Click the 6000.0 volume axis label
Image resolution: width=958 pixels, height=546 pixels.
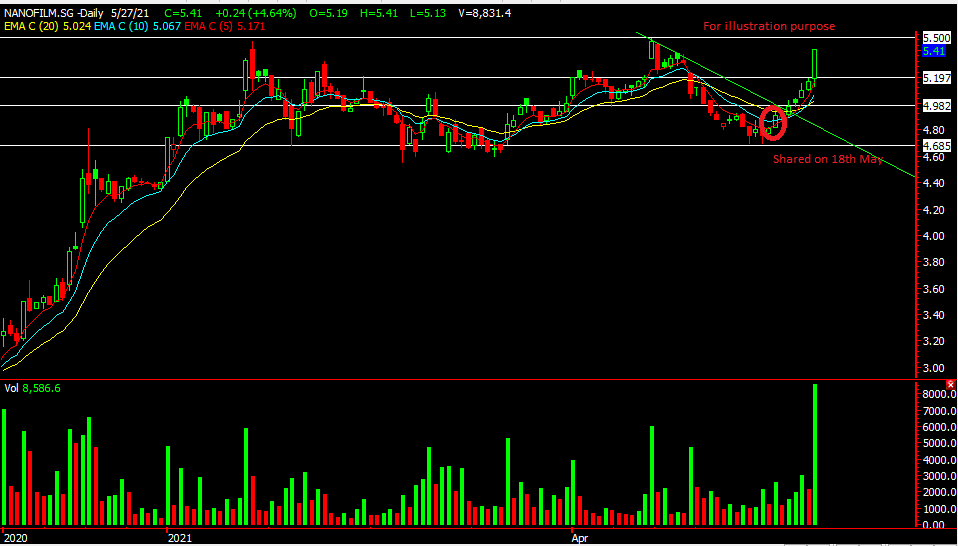pyautogui.click(x=939, y=428)
